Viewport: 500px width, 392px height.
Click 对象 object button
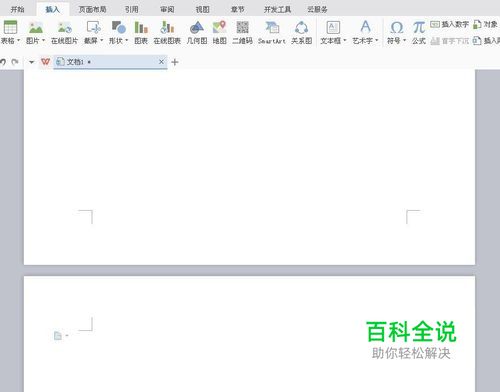coord(486,24)
